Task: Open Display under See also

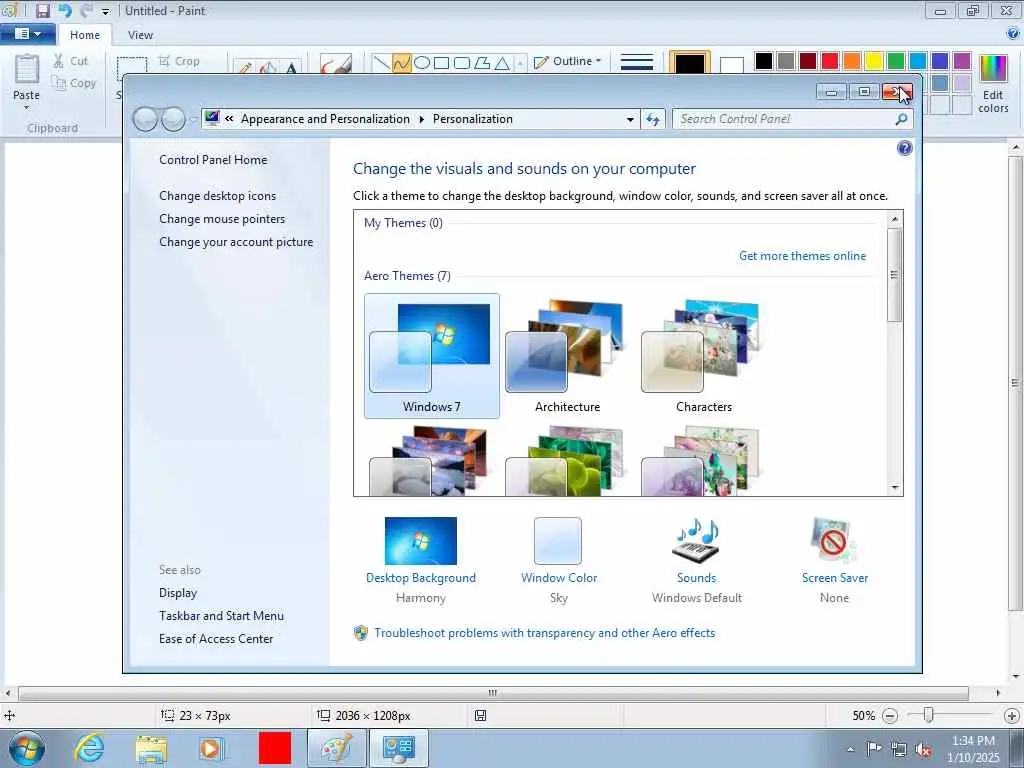Action: point(178,593)
